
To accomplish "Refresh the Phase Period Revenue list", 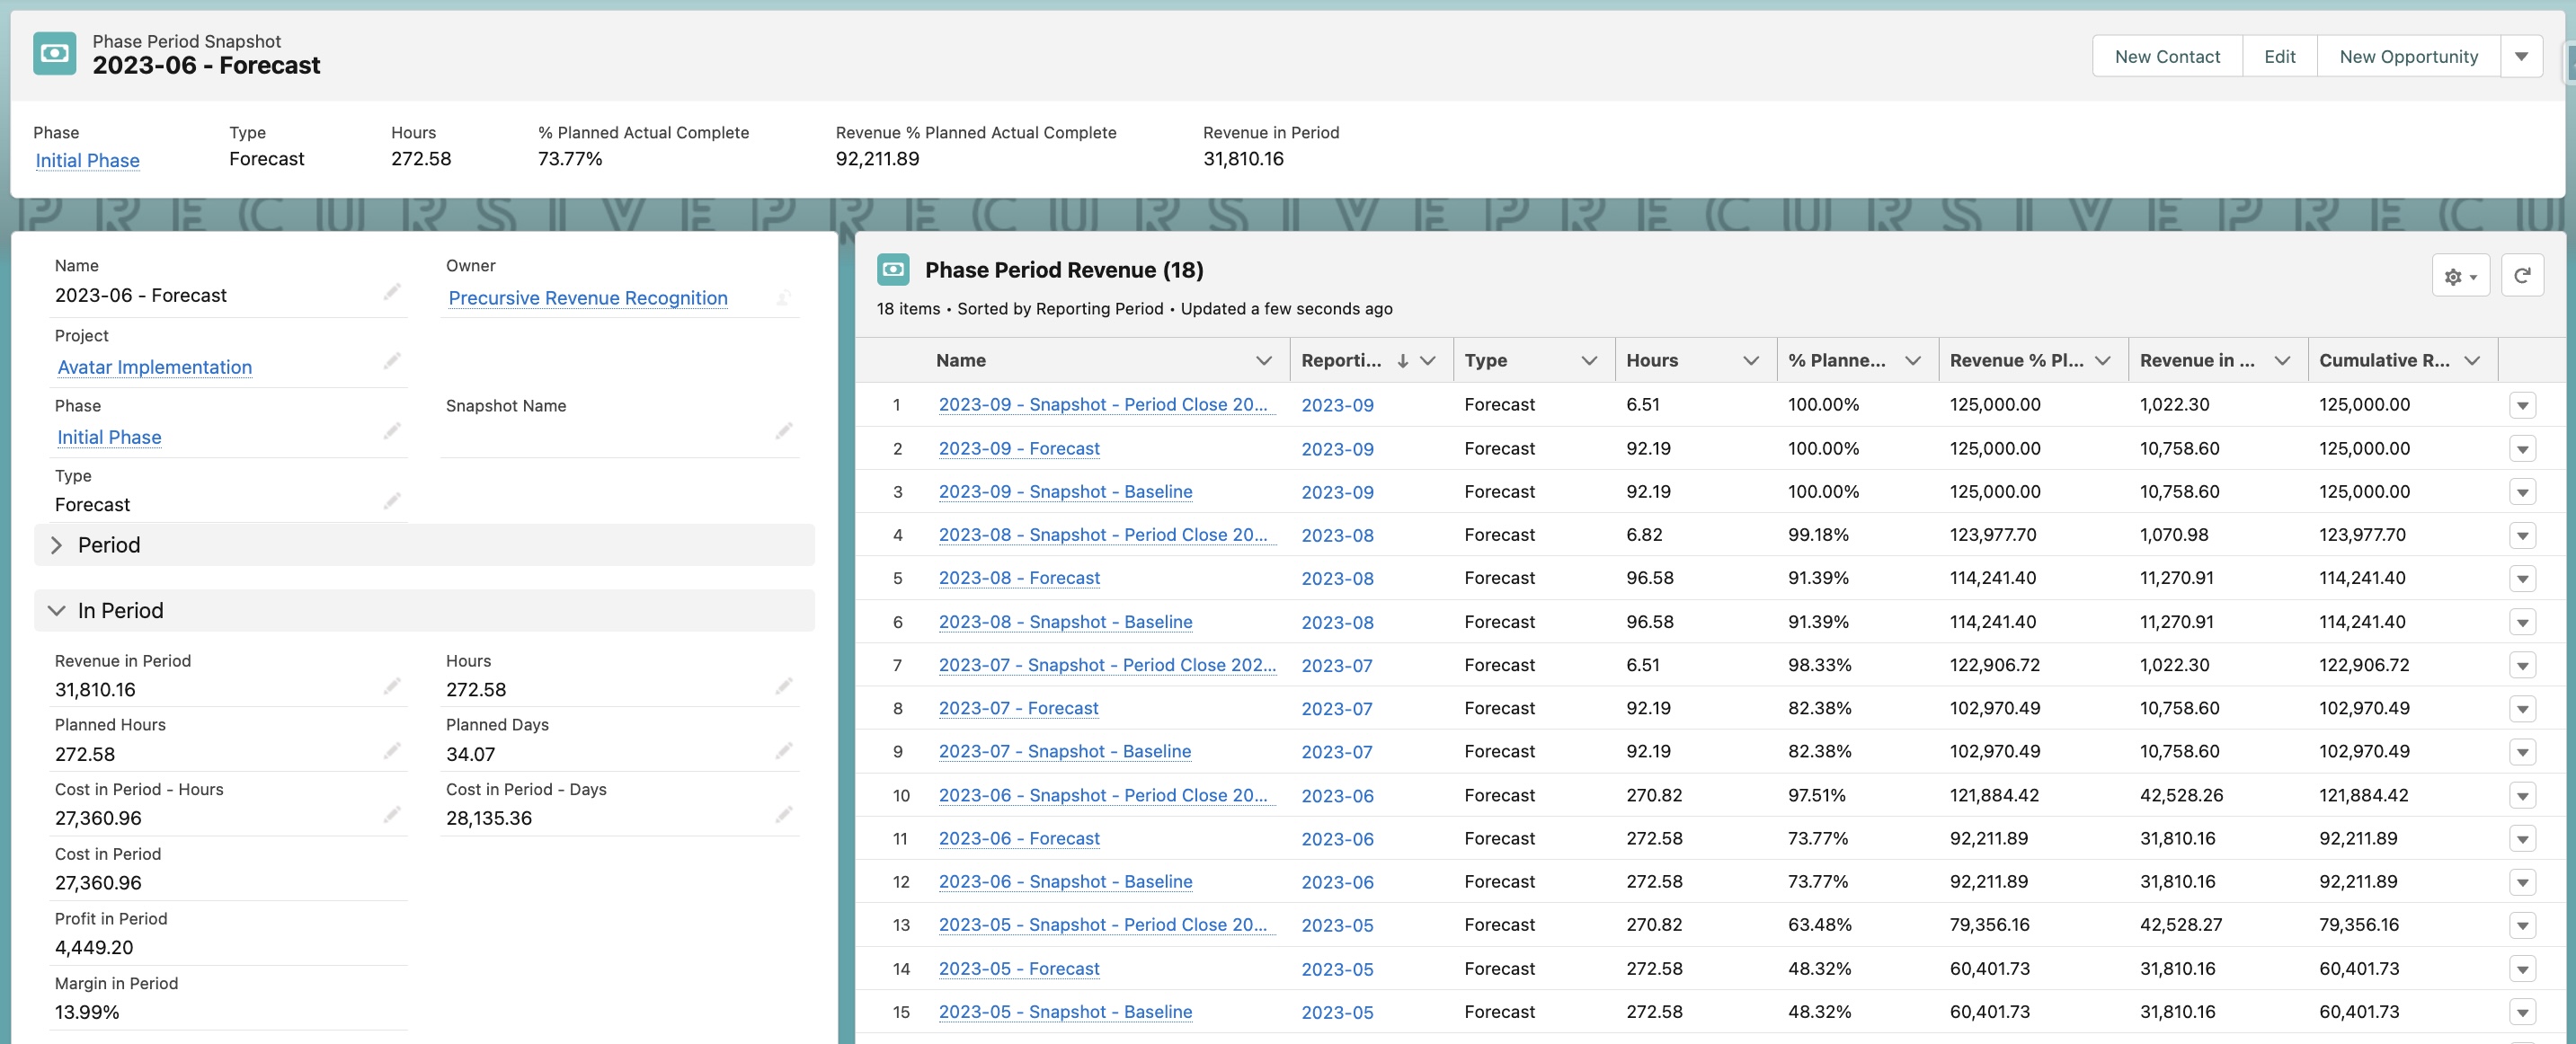I will pyautogui.click(x=2523, y=275).
